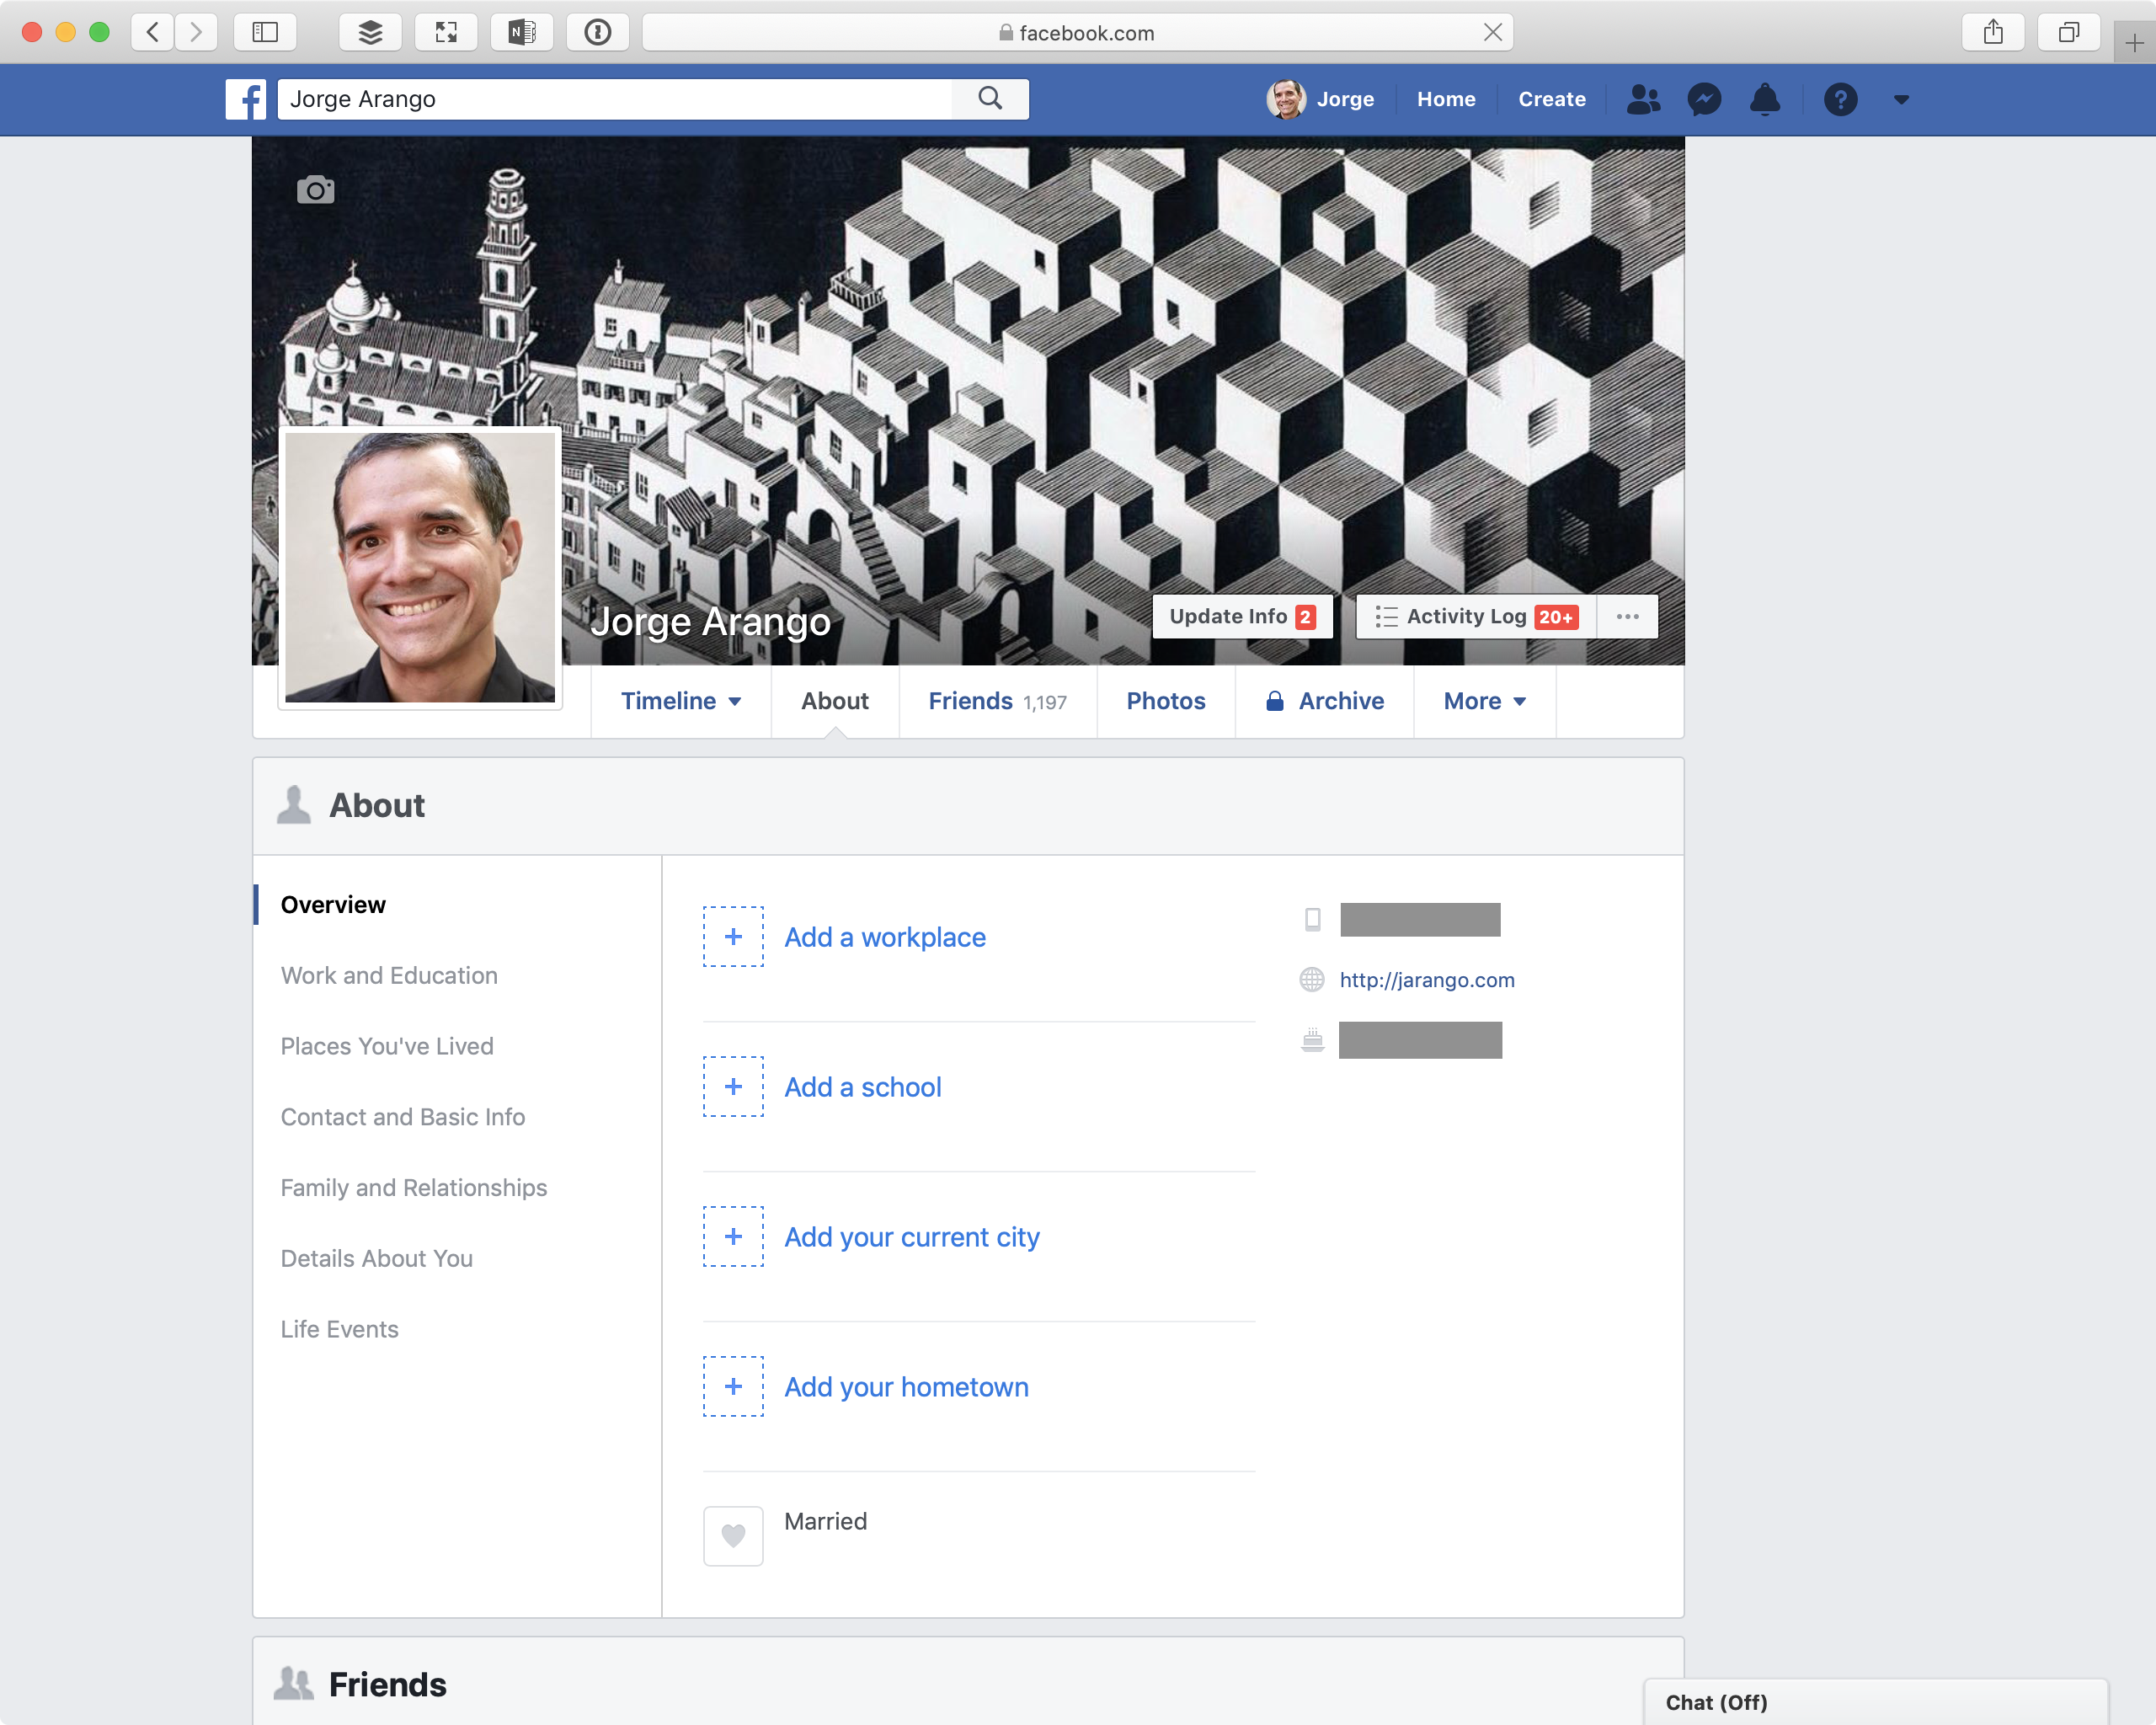Viewport: 2156px width, 1725px height.
Task: Open a new Safari tab
Action: pos(2134,43)
